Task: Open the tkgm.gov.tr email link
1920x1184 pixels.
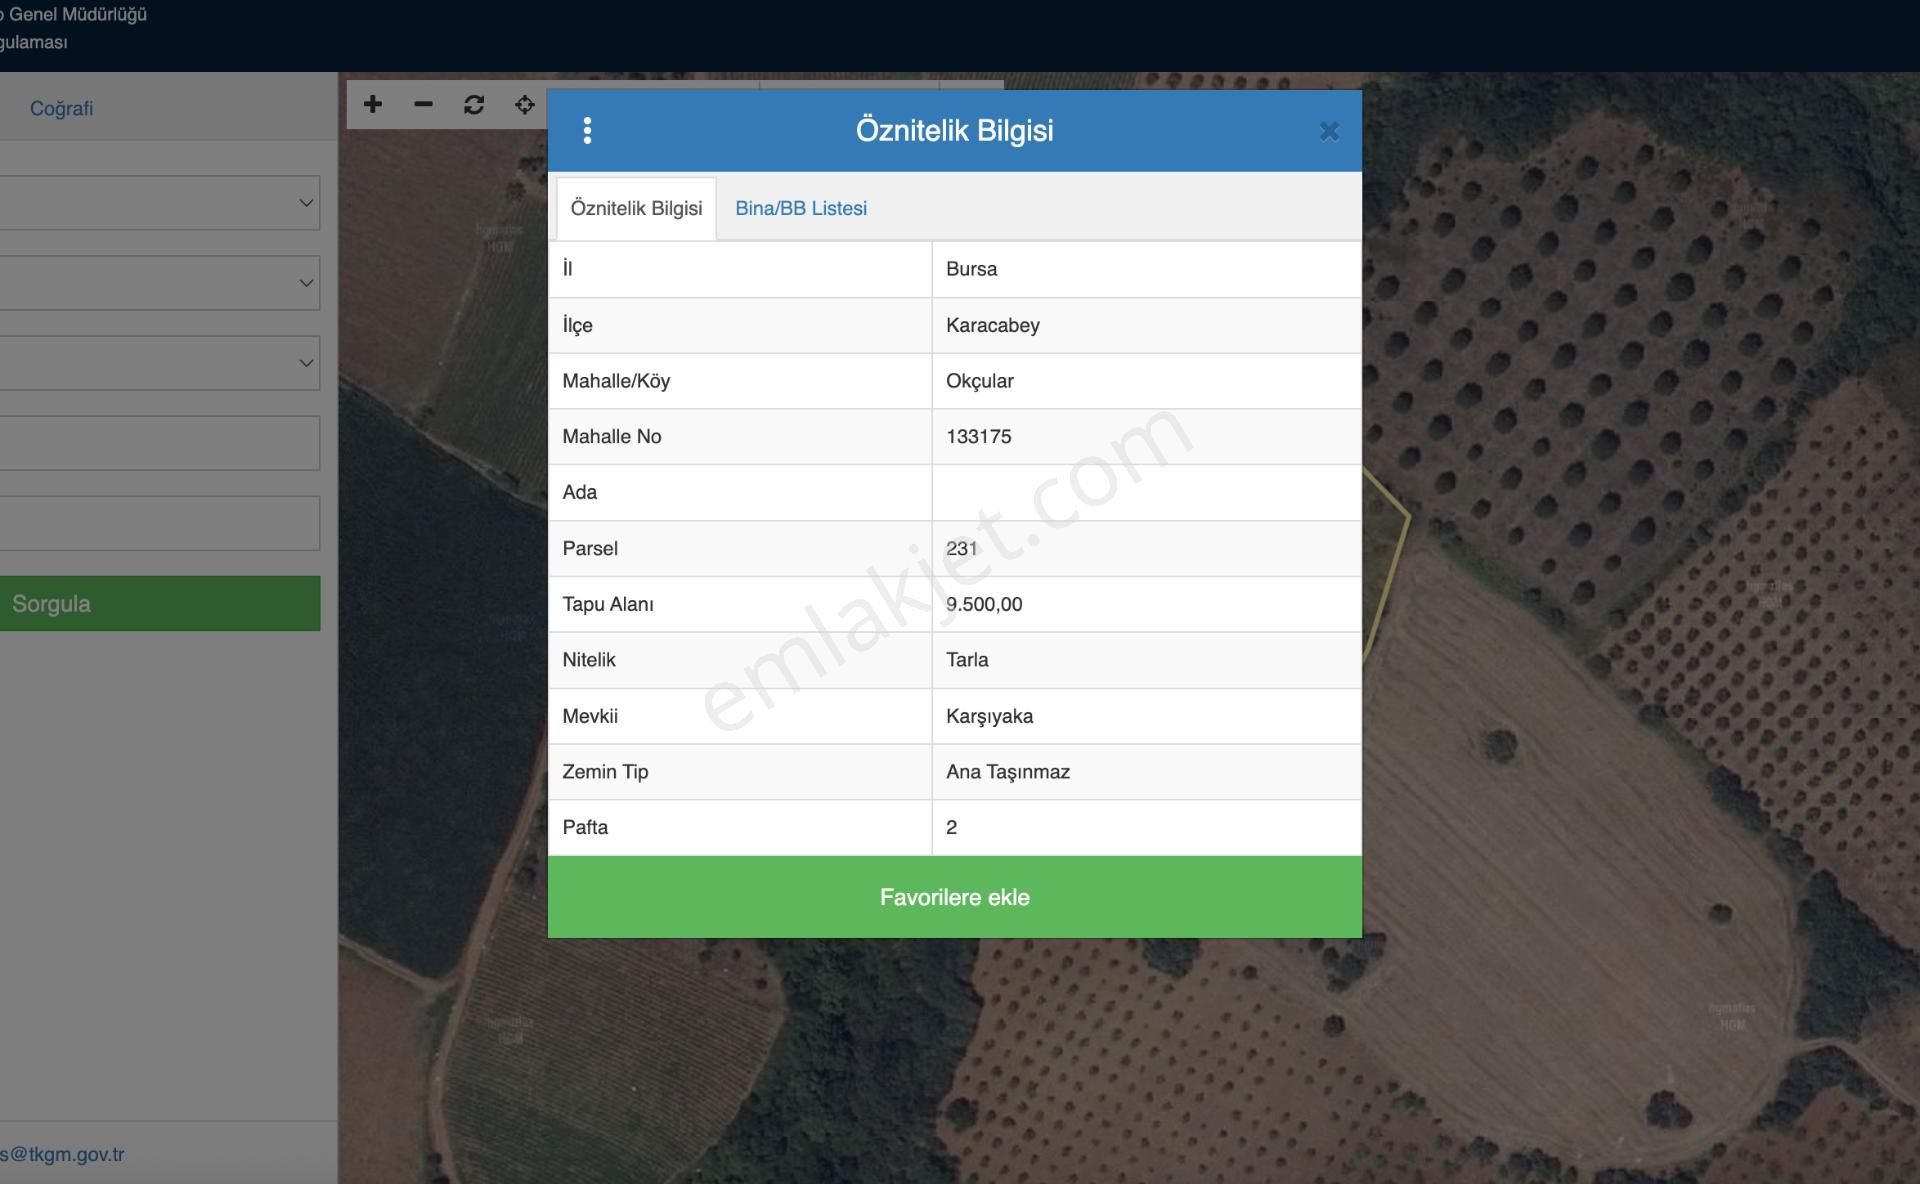Action: tap(62, 1154)
